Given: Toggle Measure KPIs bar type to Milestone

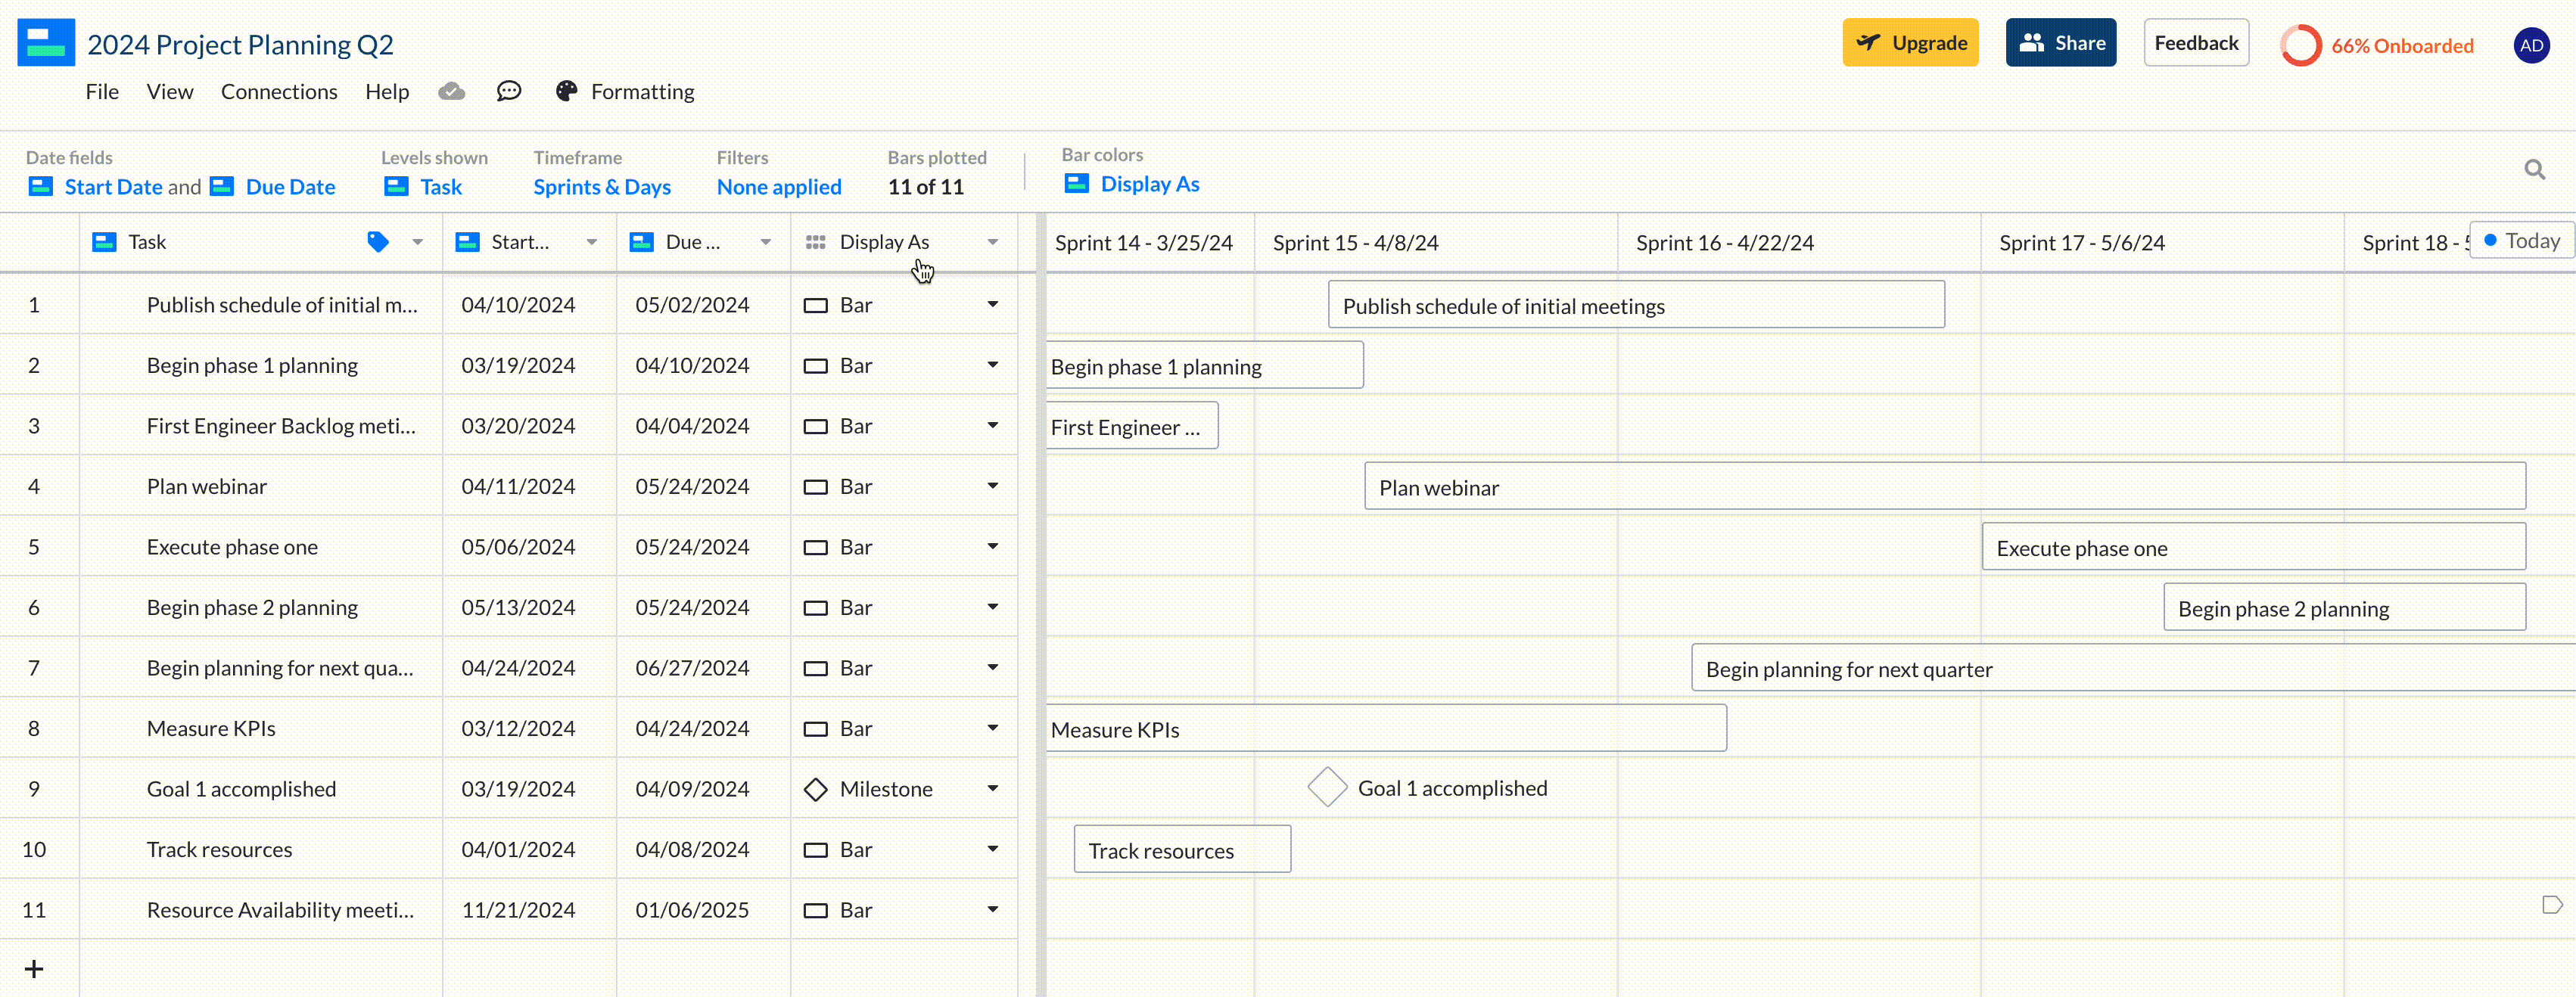Looking at the screenshot, I should click(x=992, y=728).
